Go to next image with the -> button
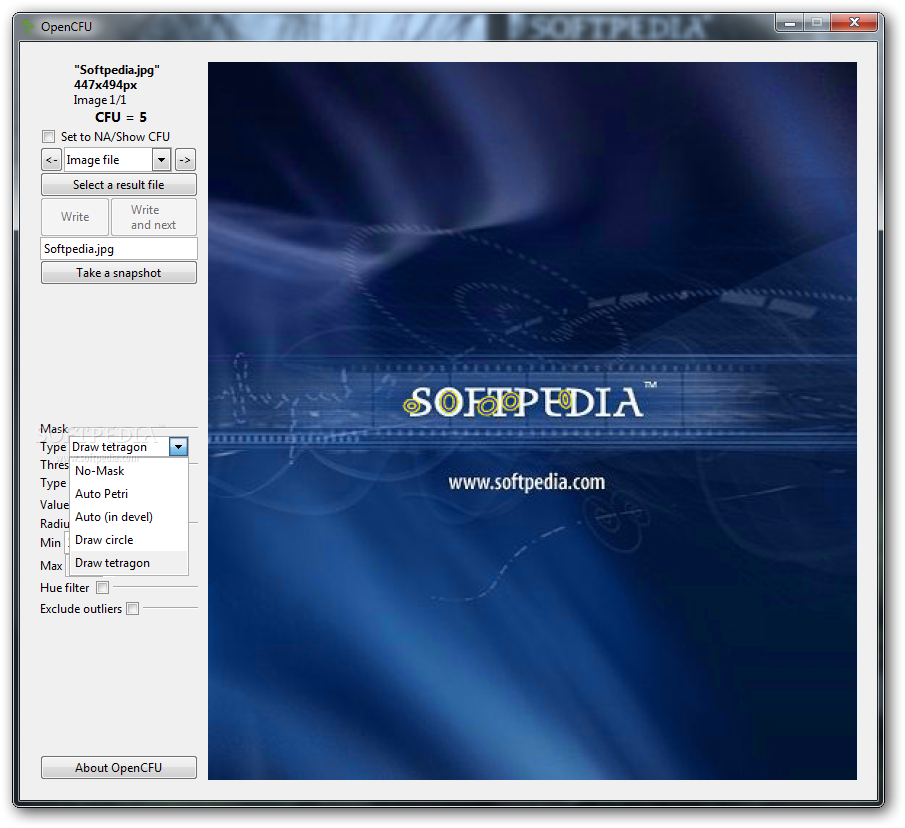The height and width of the screenshot is (828, 905). point(185,160)
